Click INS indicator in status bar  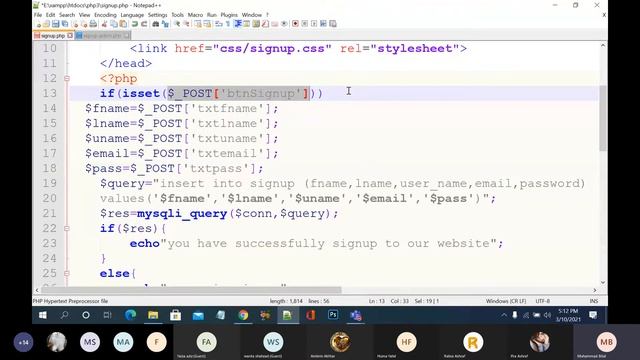click(x=594, y=301)
